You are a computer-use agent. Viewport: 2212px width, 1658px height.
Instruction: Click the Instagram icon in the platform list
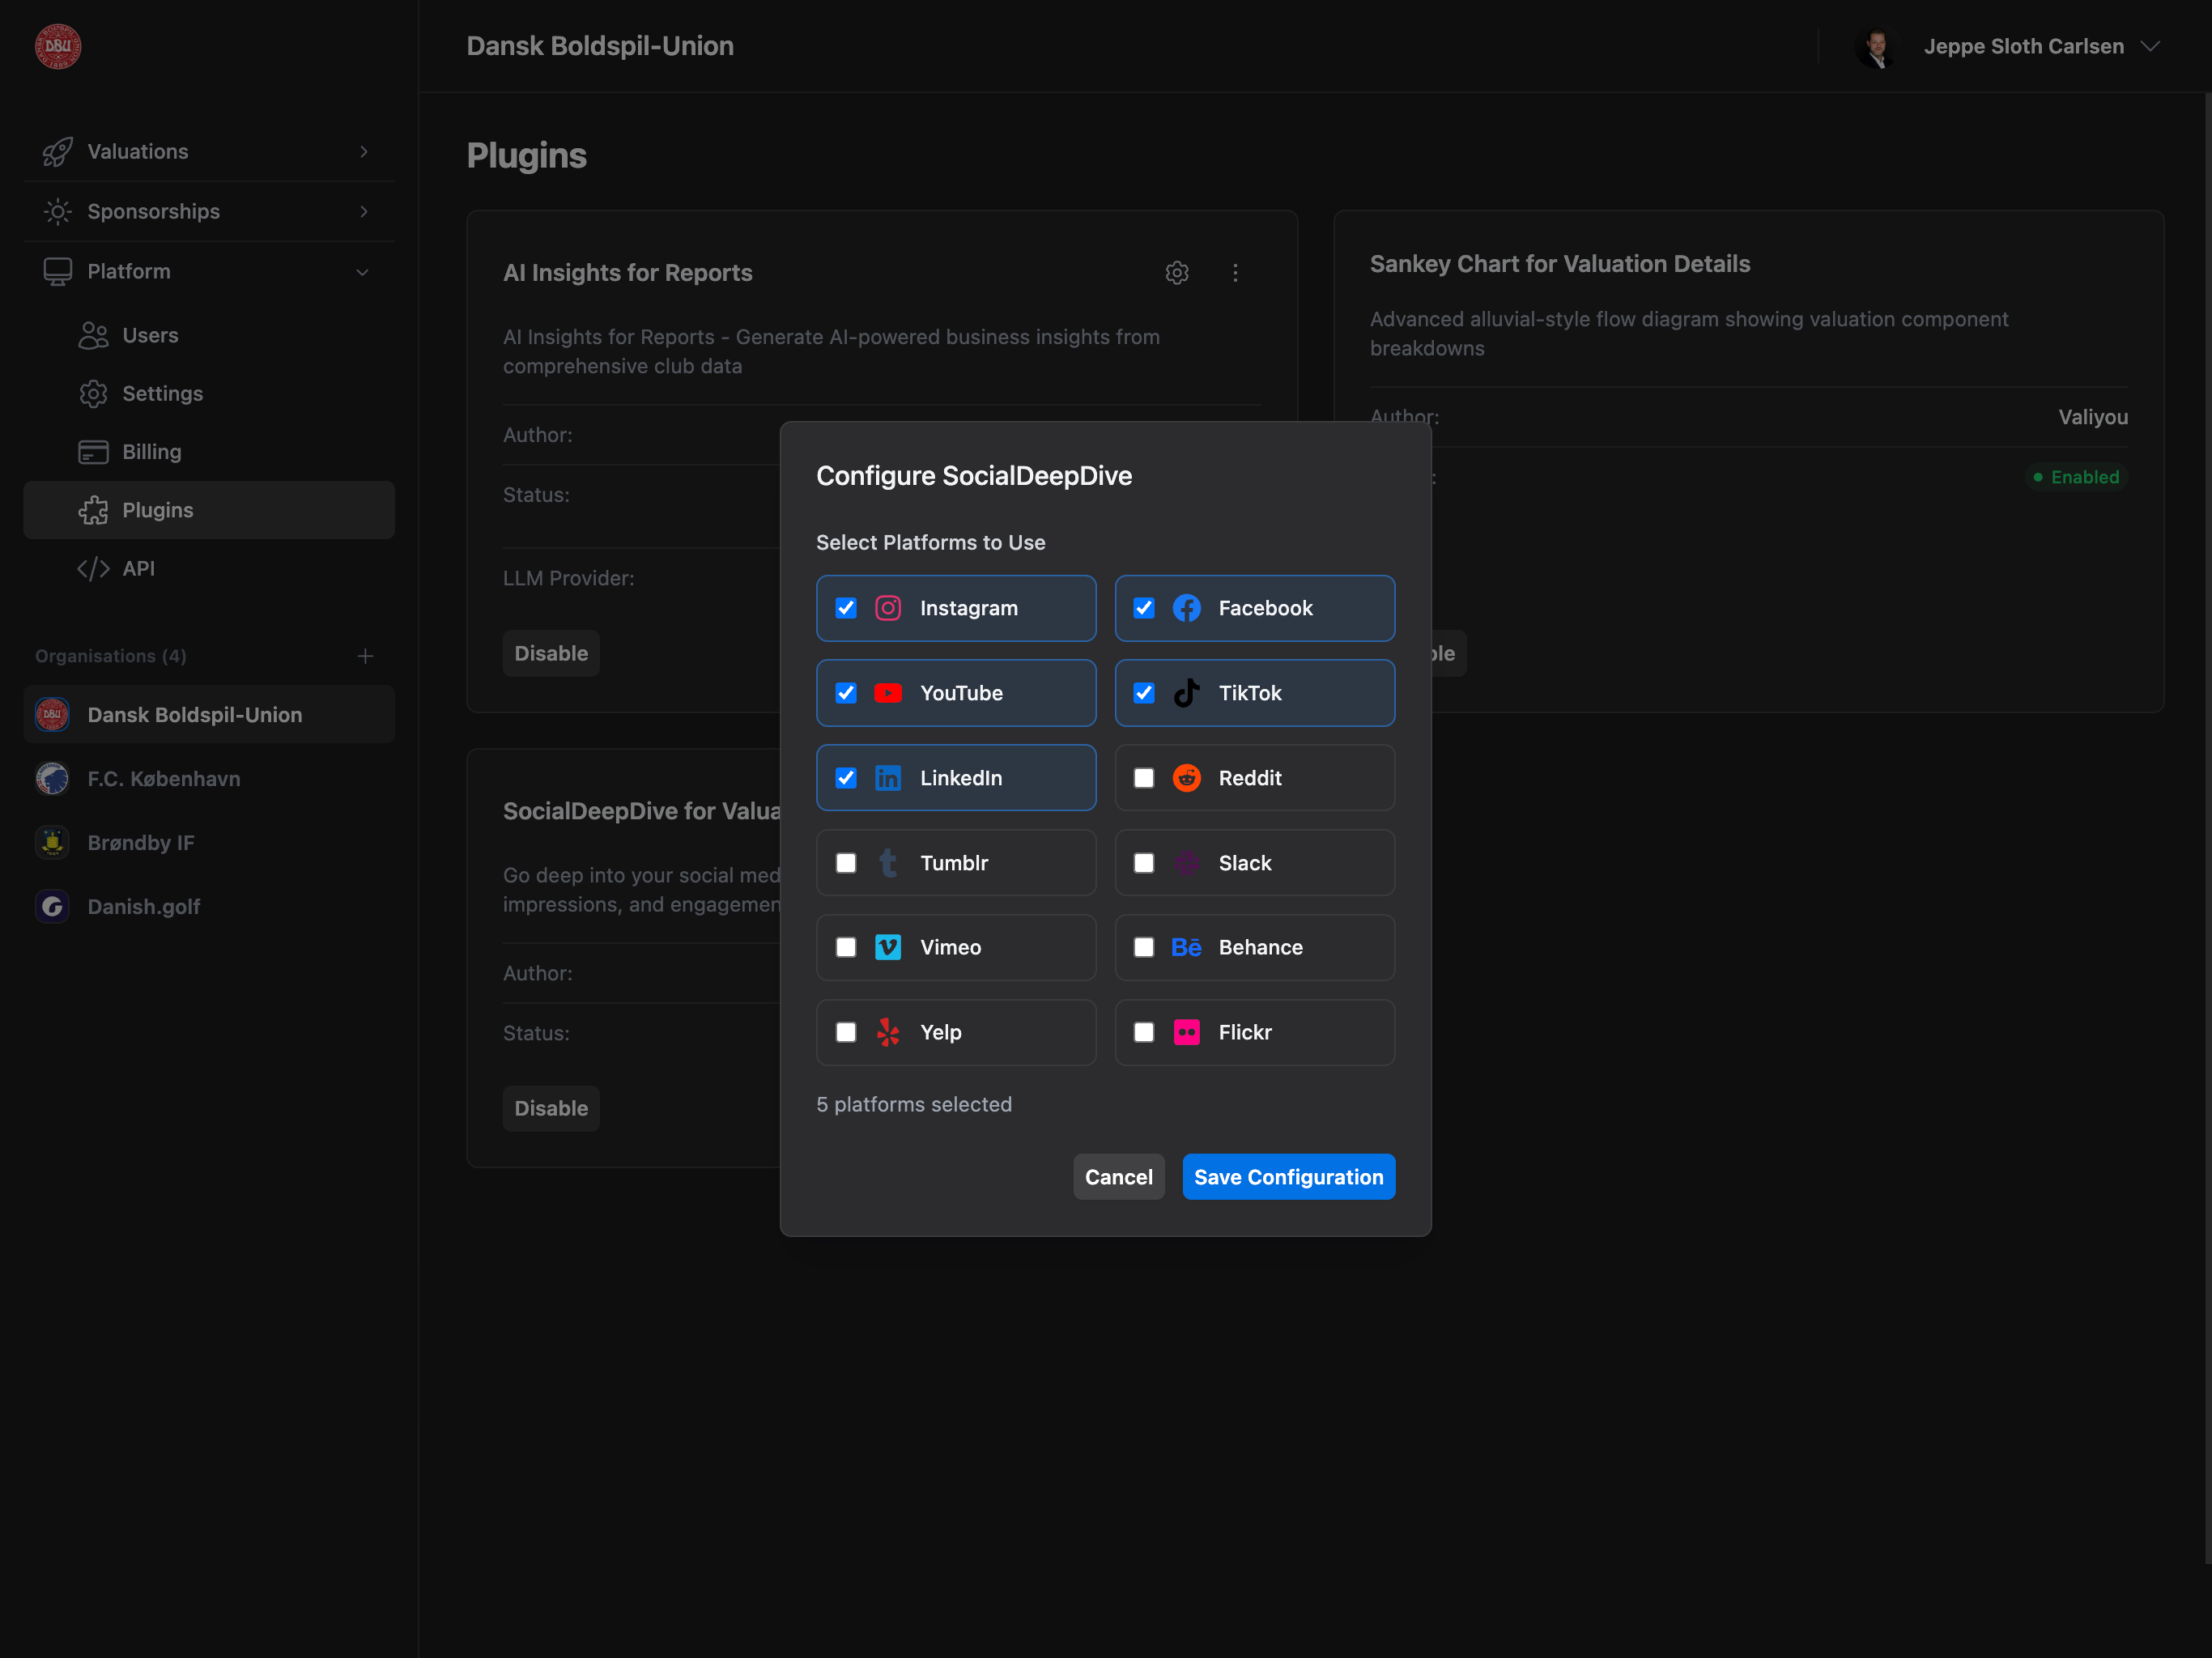pyautogui.click(x=888, y=607)
